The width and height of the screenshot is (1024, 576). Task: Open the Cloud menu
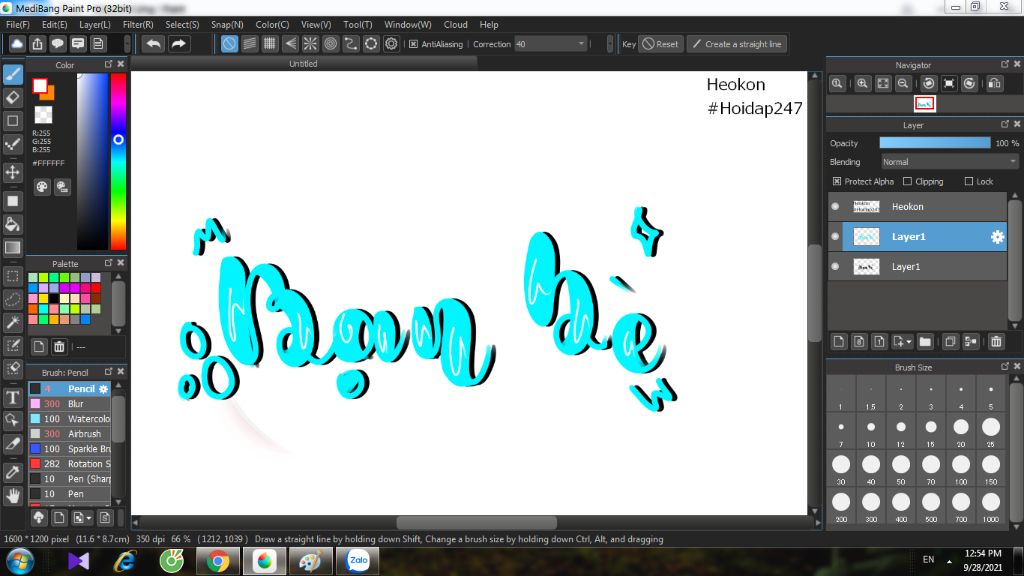pos(455,24)
